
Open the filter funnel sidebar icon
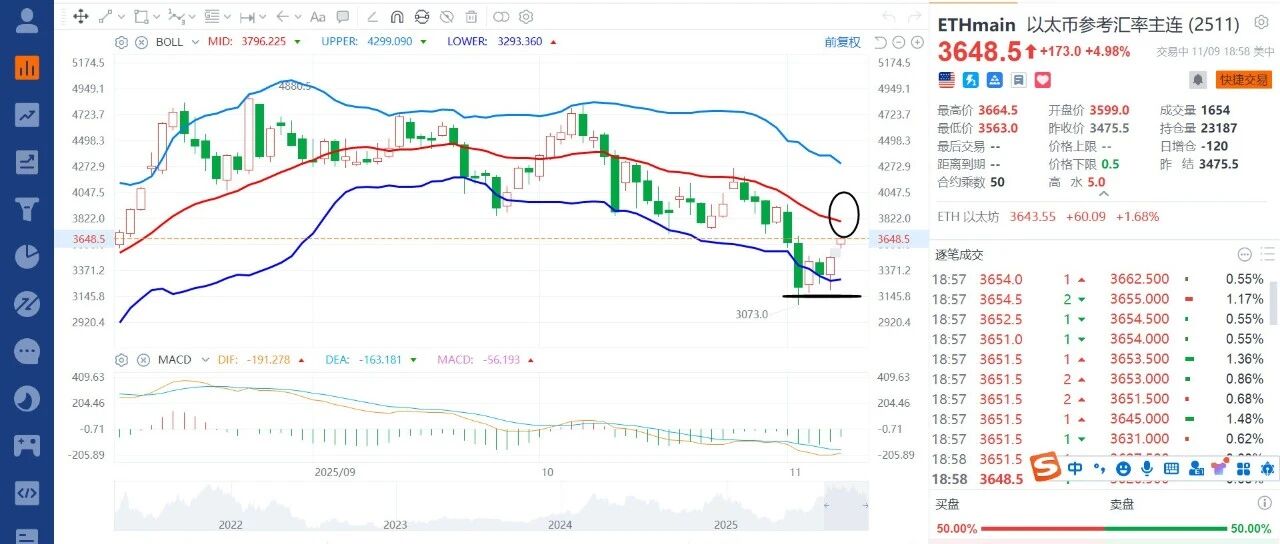[27, 209]
